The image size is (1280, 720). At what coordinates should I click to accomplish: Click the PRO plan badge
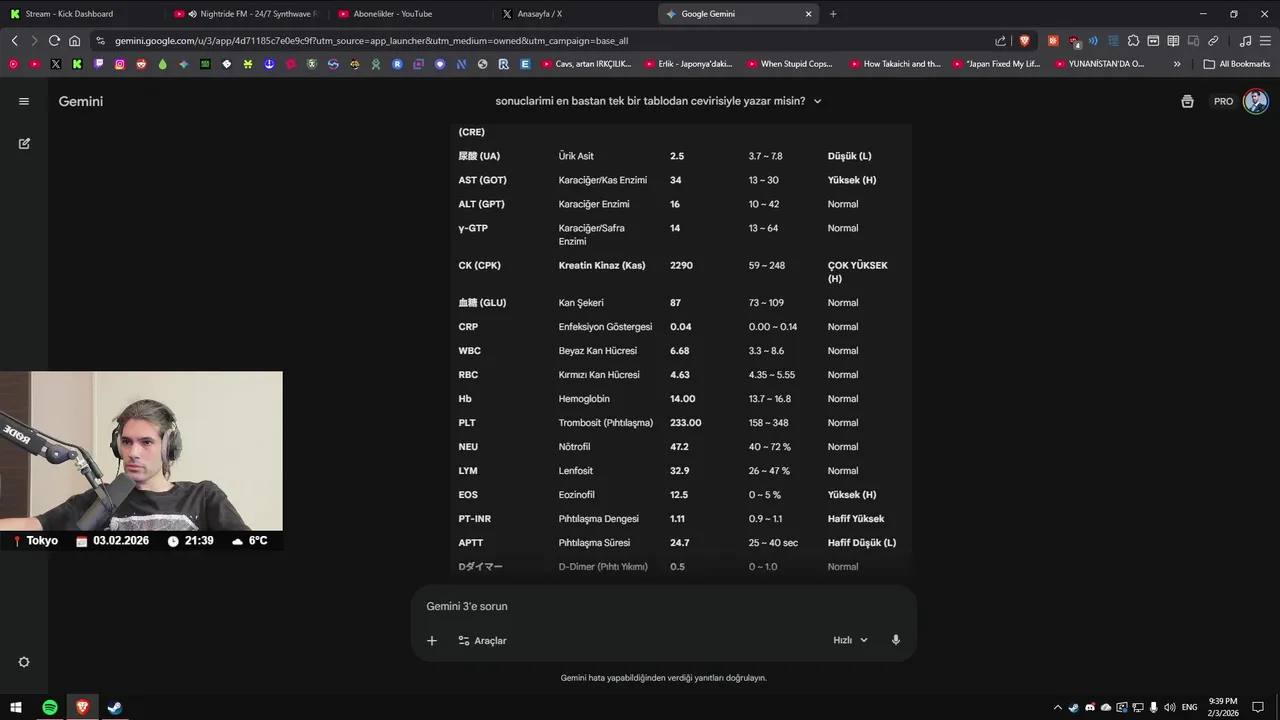[x=1223, y=101]
